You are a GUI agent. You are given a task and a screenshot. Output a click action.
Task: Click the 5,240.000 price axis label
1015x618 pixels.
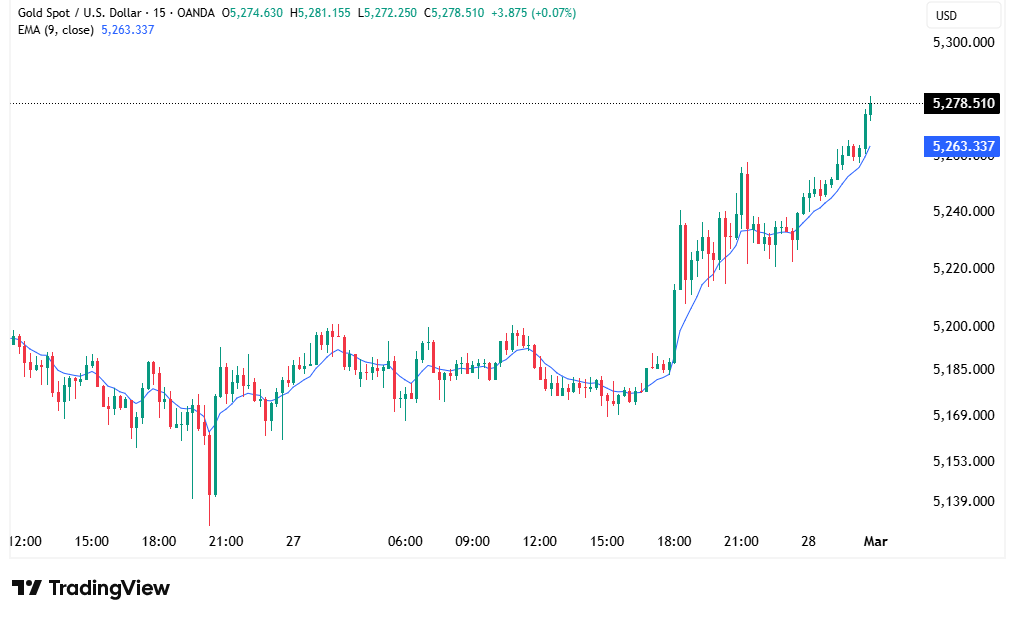point(963,211)
